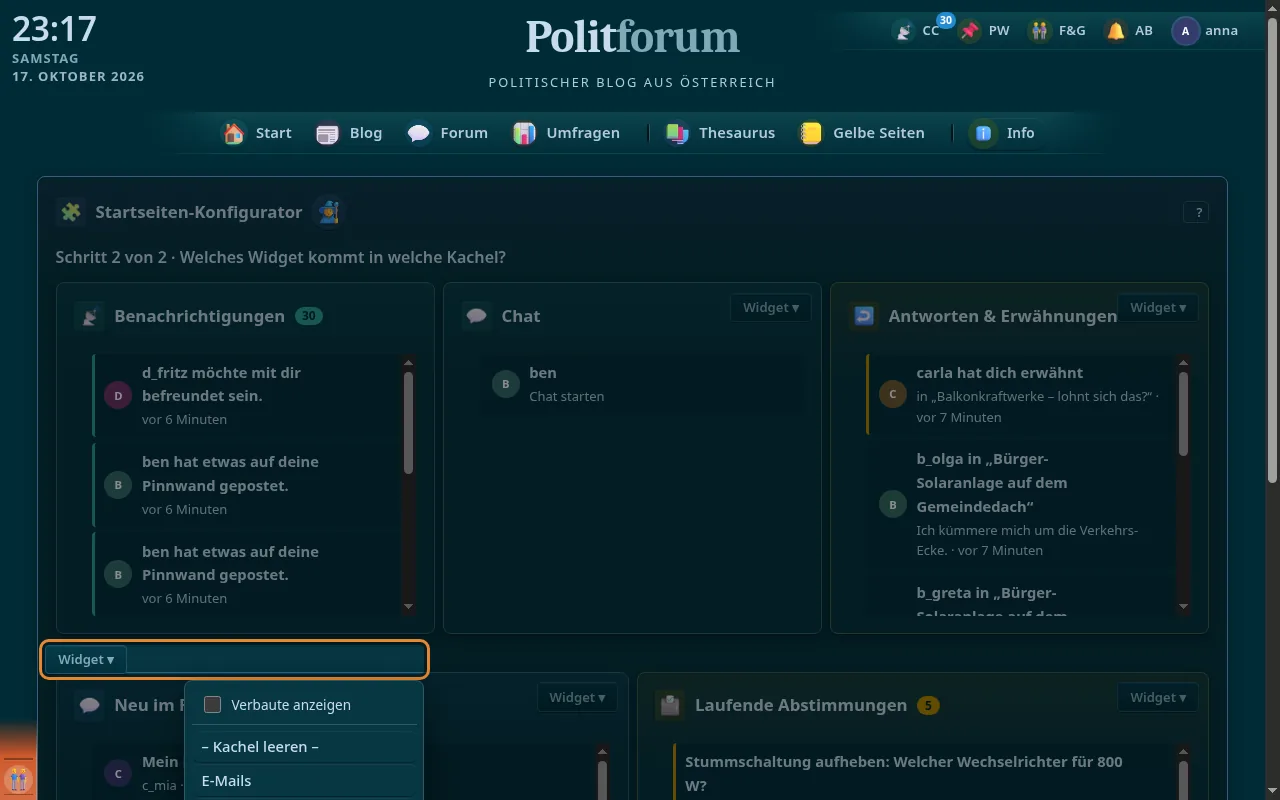Image resolution: width=1280 pixels, height=800 pixels.
Task: Open Widget dropdown in the "Neu im" tile
Action: [577, 698]
